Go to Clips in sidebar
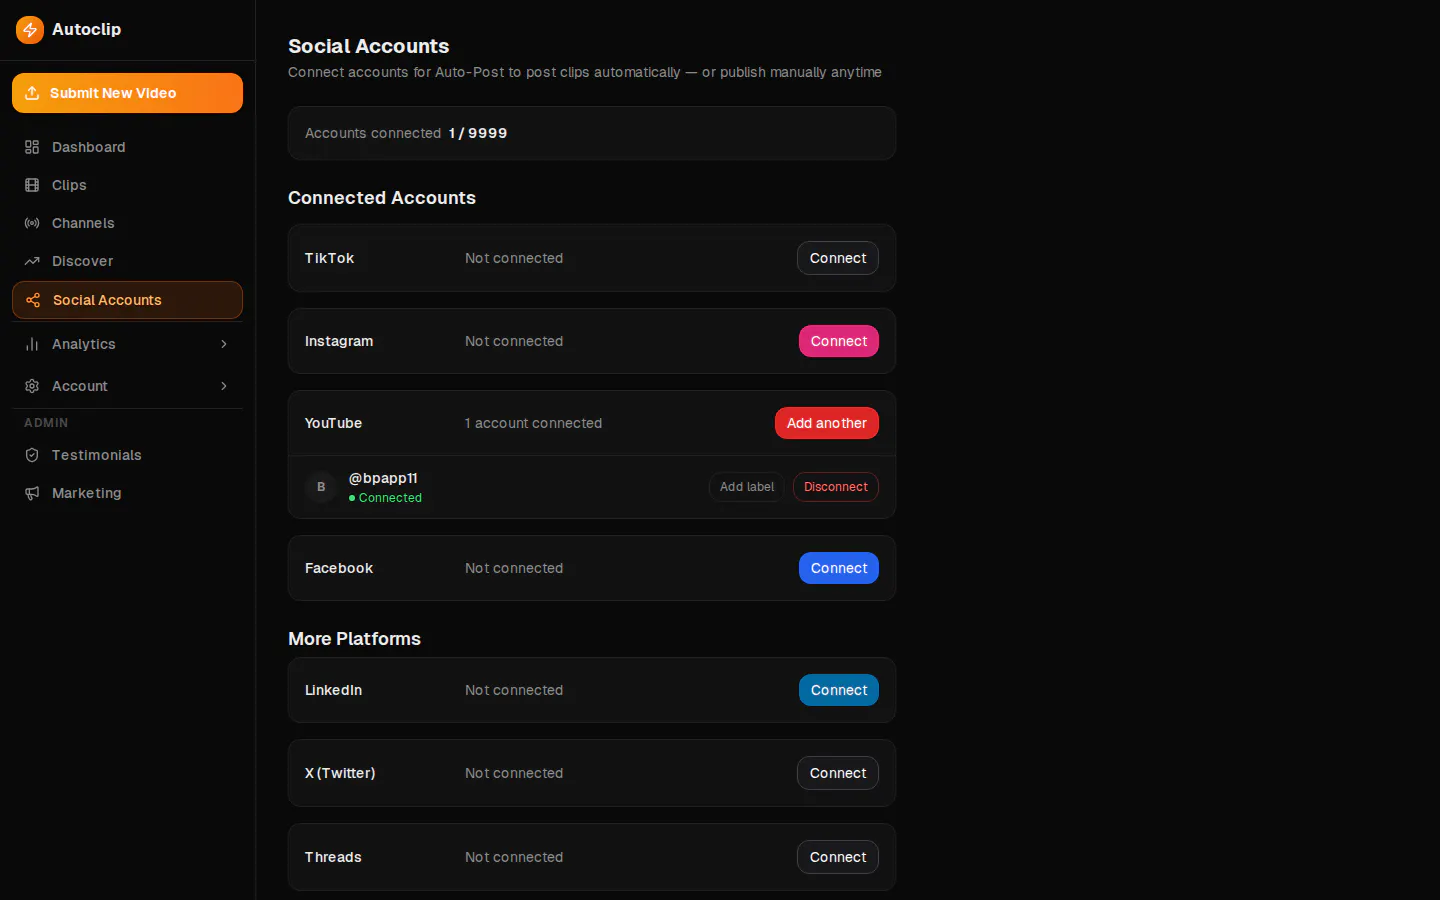1440x900 pixels. pos(127,185)
